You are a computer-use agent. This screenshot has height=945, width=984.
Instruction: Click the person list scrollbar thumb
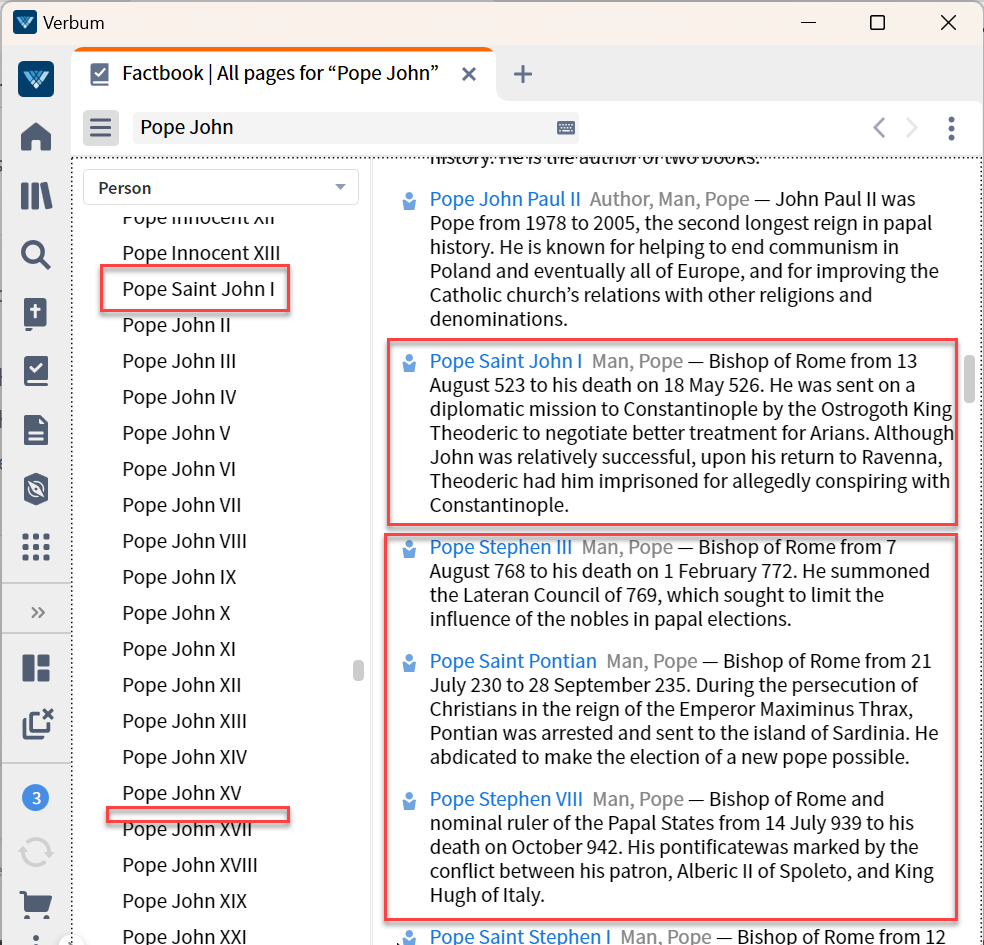click(x=358, y=670)
